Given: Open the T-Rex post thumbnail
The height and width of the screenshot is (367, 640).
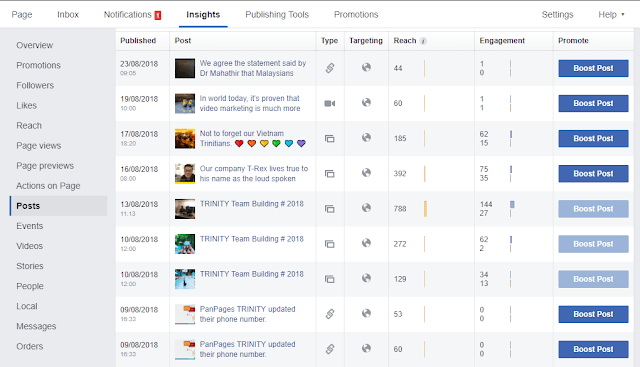Looking at the screenshot, I should coord(185,173).
